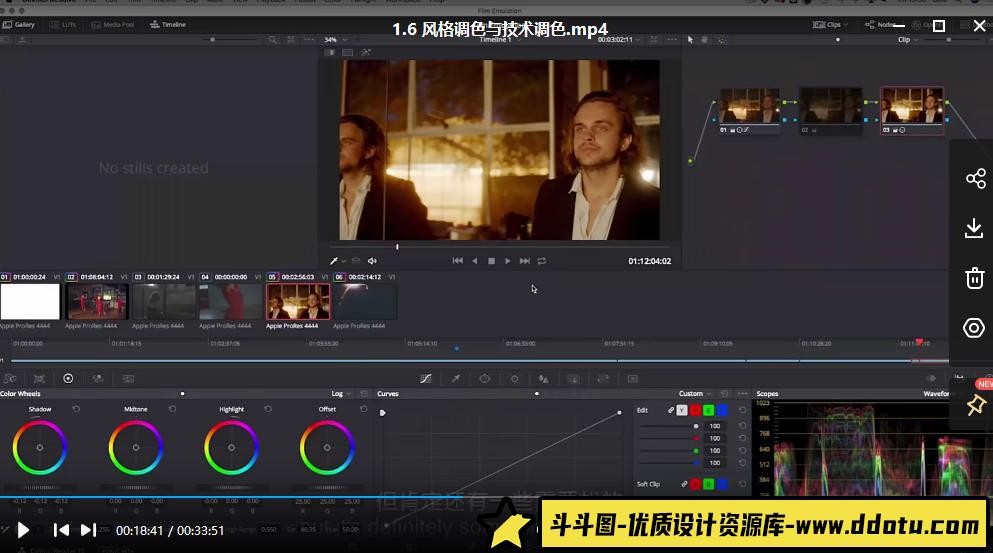
Task: Open the LUTs panel
Action: click(63, 25)
